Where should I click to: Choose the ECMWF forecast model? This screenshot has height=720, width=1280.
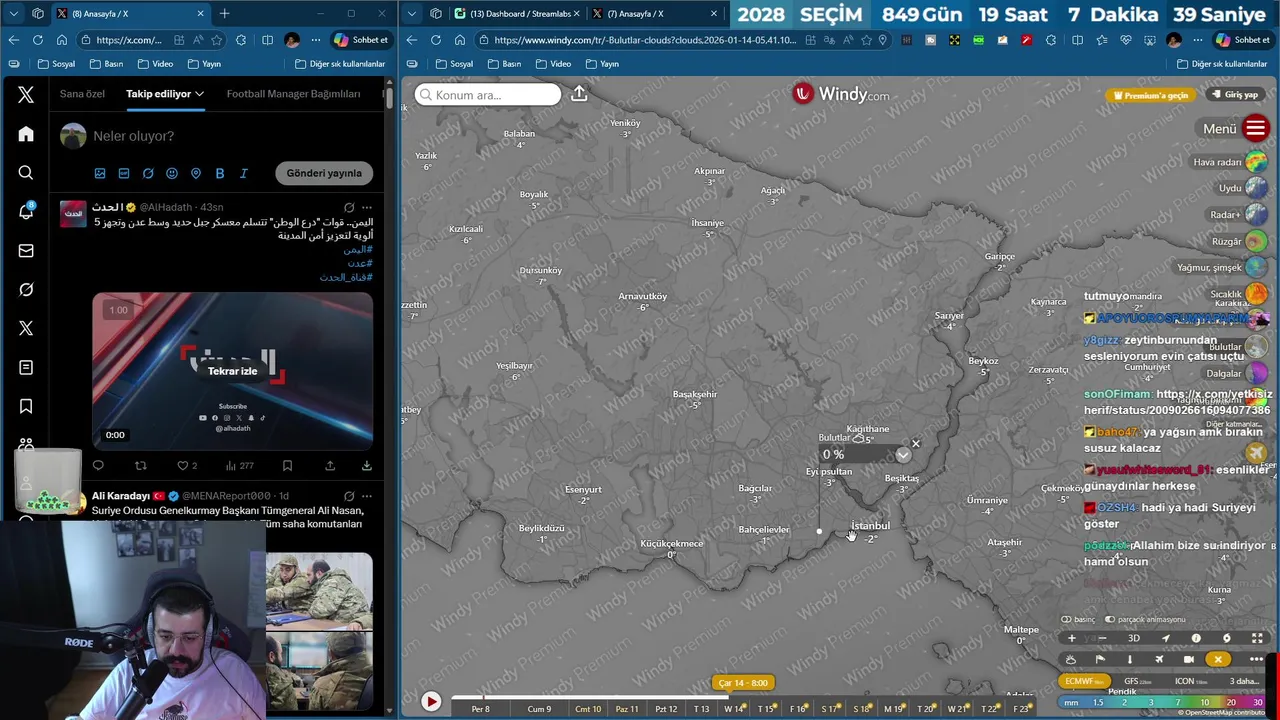tap(1085, 681)
